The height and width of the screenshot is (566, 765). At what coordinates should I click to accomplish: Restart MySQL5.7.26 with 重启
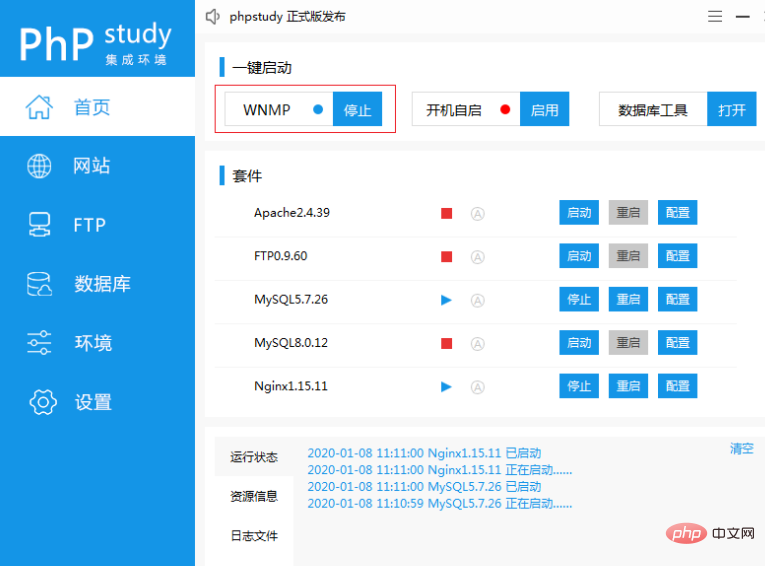tap(628, 299)
